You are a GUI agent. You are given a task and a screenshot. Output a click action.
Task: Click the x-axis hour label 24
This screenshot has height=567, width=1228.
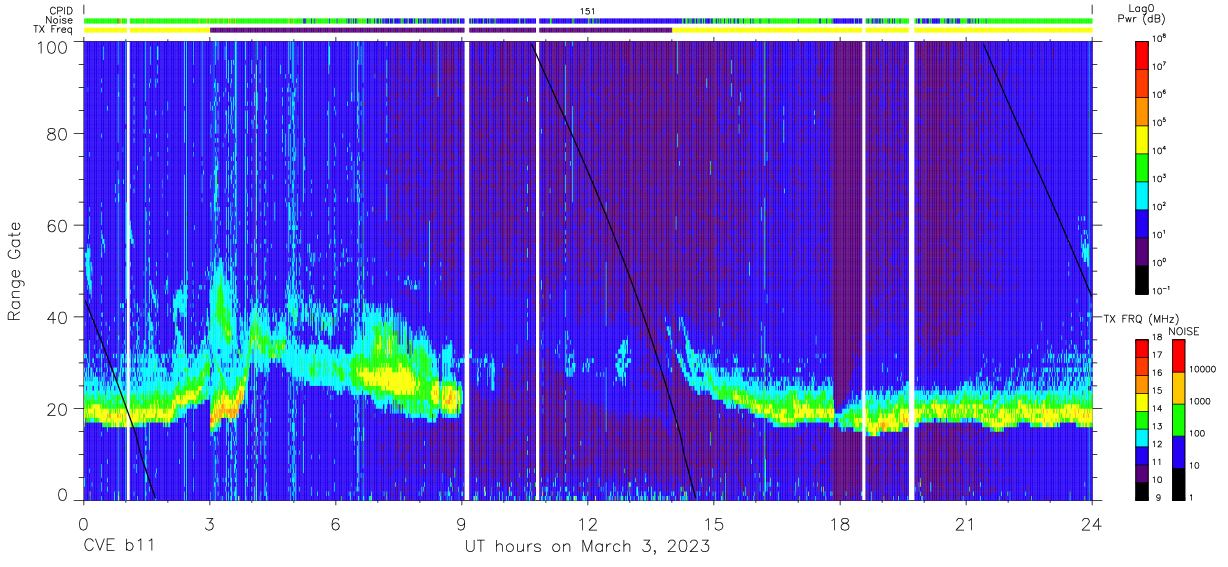[x=1092, y=523]
